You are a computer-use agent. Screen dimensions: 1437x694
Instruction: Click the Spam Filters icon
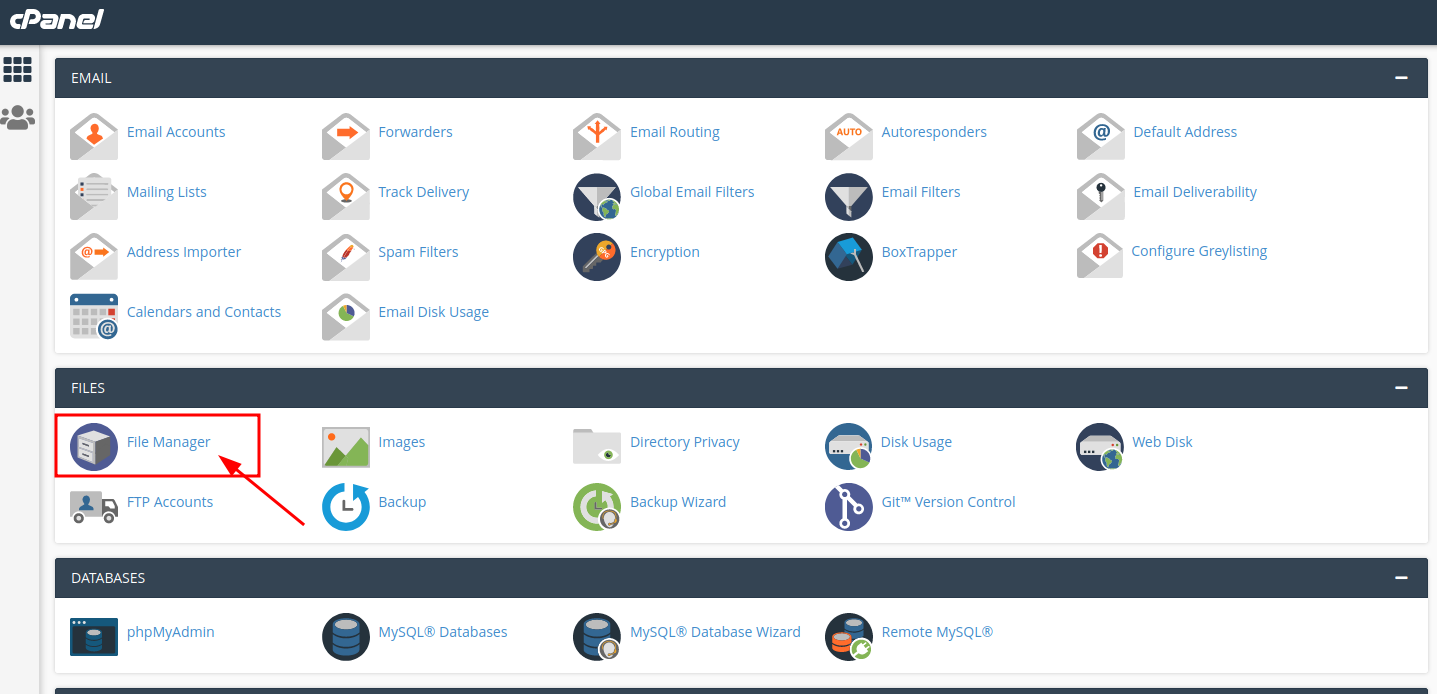[346, 257]
